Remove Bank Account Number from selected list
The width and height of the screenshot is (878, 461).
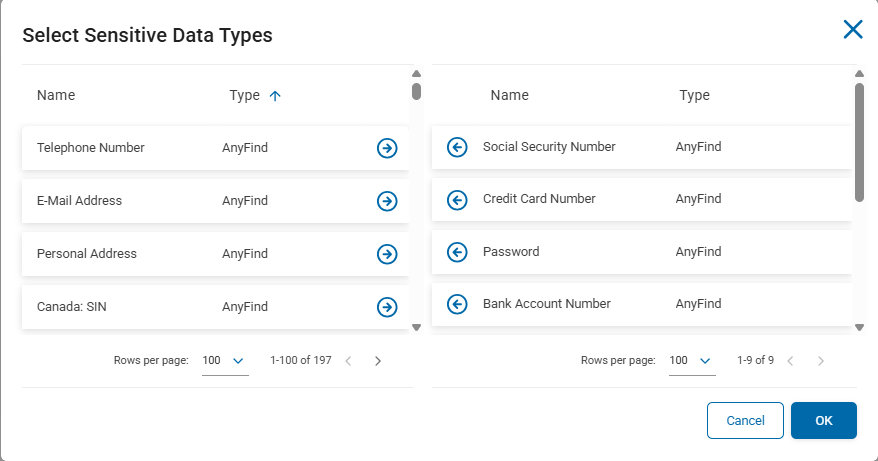point(457,304)
